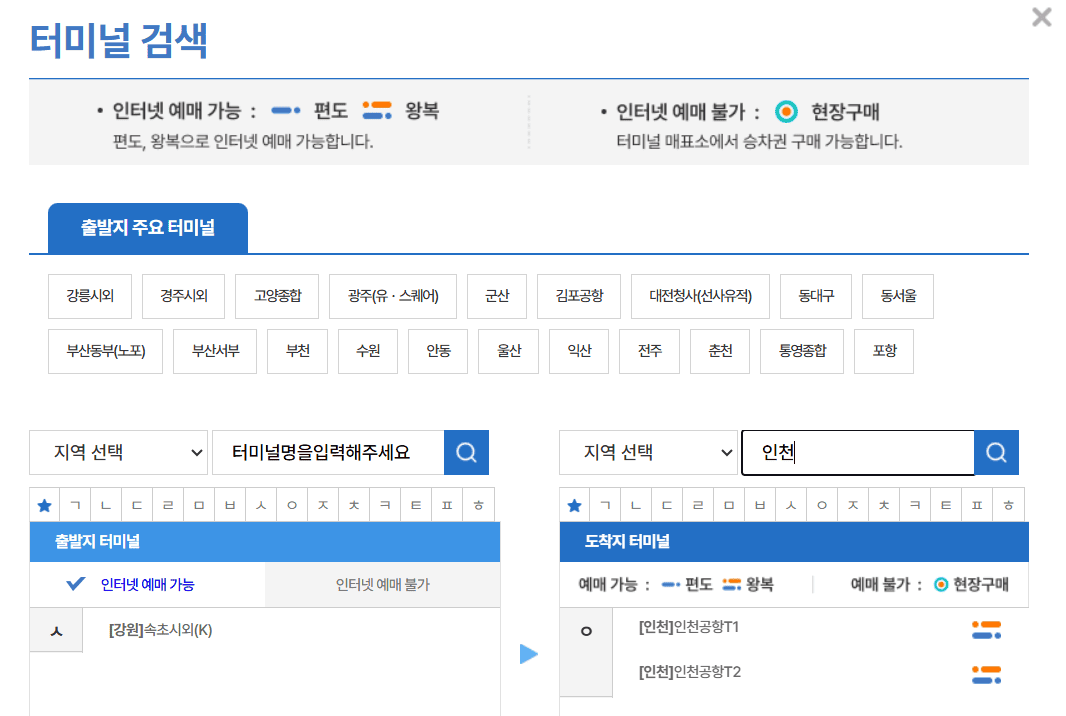The width and height of the screenshot is (1066, 716).
Task: Select the 수원 terminal
Action: [368, 352]
